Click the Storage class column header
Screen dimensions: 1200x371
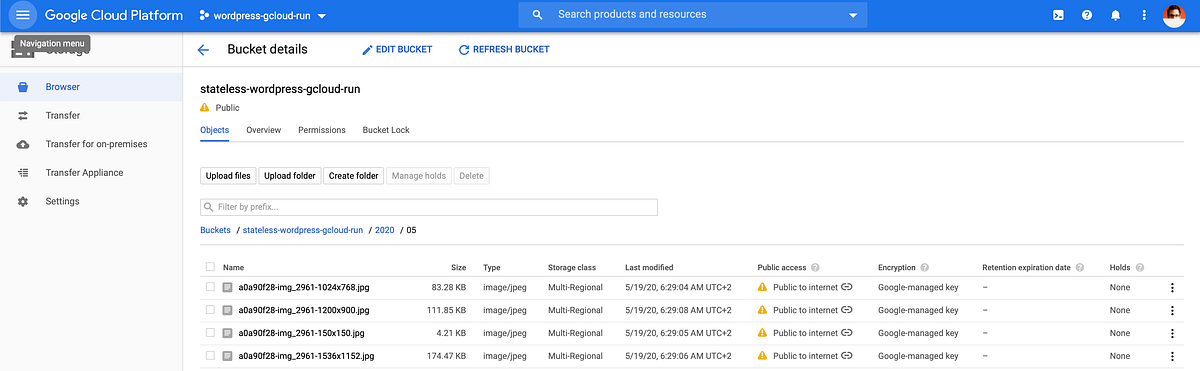[572, 268]
